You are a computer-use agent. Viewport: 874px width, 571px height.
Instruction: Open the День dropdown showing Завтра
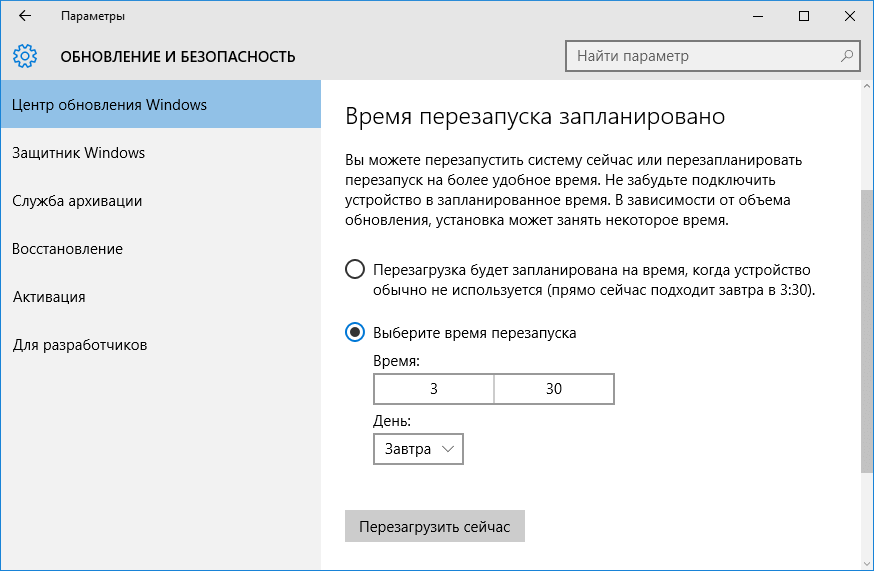tap(419, 449)
